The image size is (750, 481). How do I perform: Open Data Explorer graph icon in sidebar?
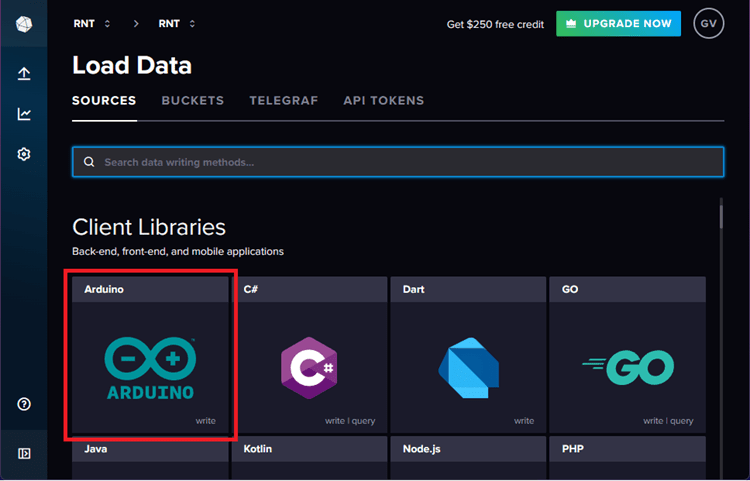point(24,114)
